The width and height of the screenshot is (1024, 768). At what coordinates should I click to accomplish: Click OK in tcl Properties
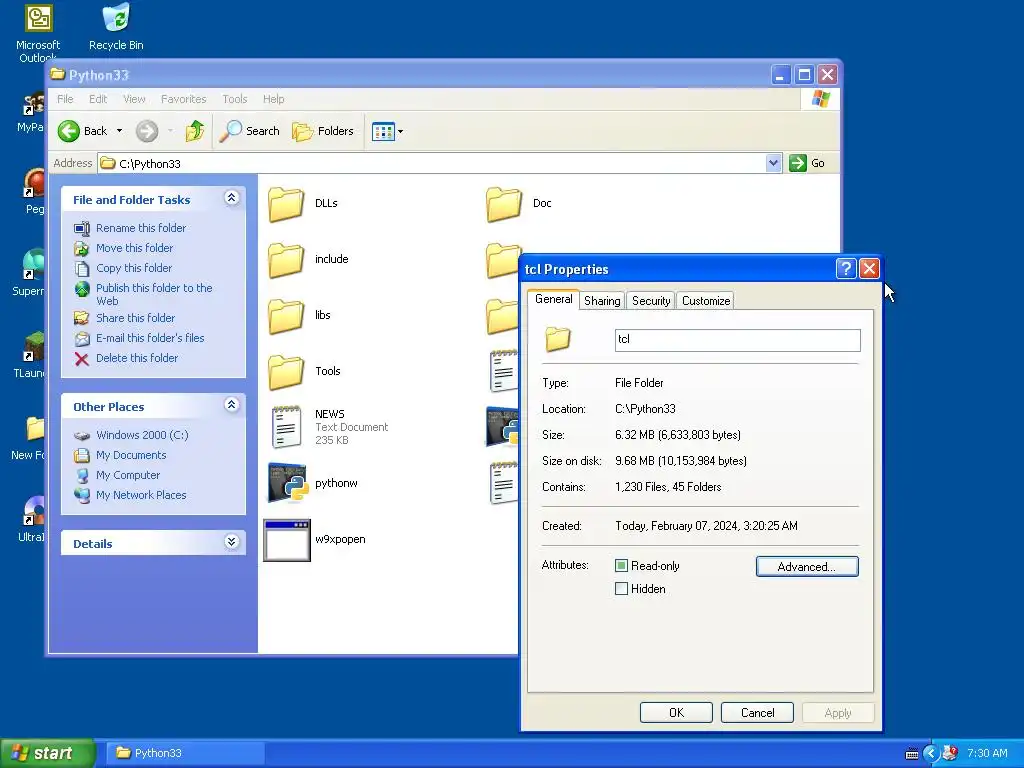676,712
